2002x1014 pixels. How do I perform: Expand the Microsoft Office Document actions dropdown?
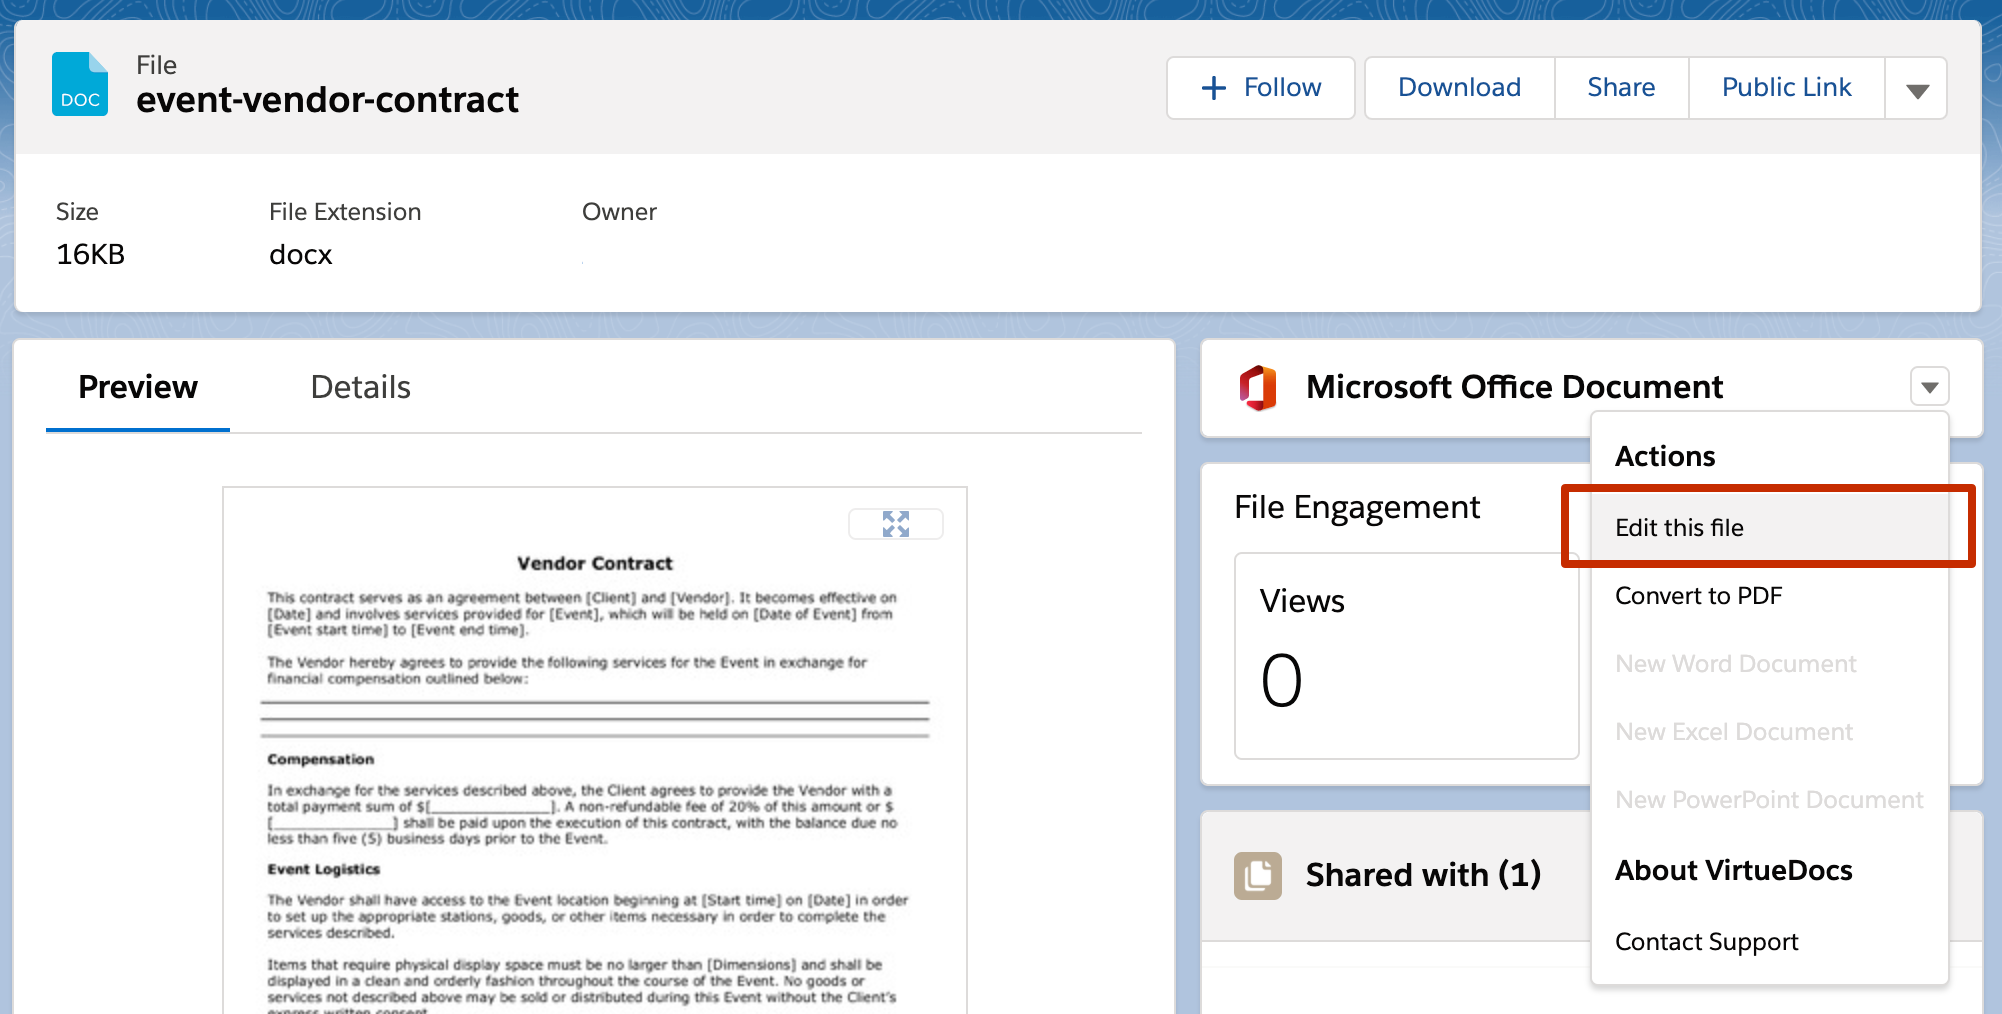pos(1930,387)
